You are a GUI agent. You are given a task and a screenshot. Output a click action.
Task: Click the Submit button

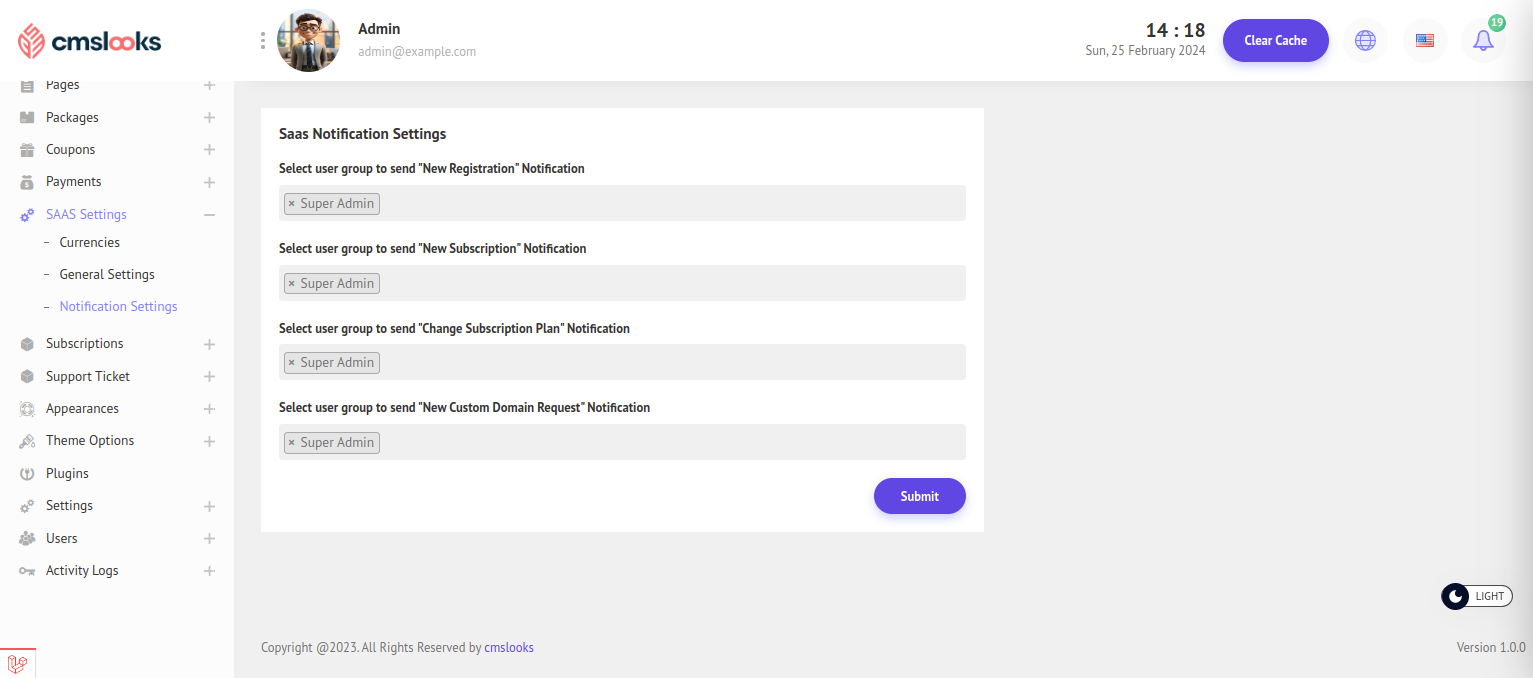(919, 496)
